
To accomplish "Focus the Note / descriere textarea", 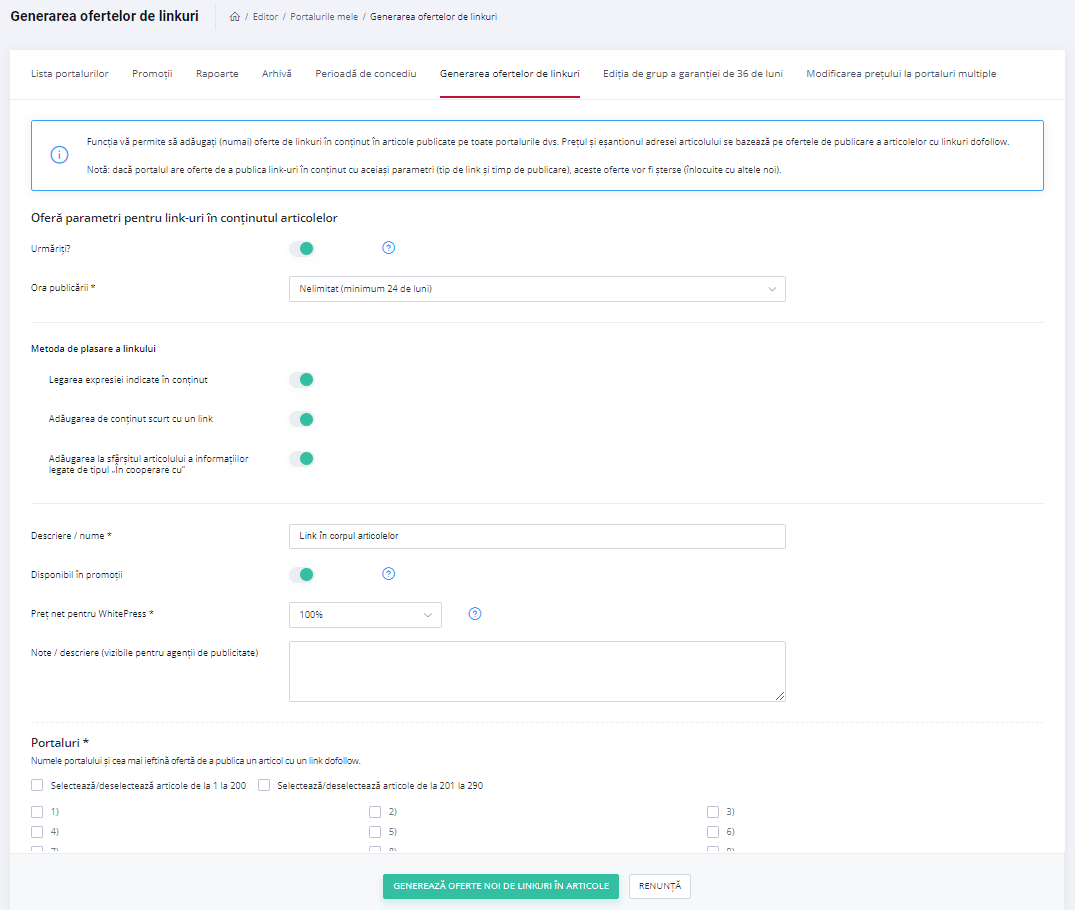I will (537, 671).
